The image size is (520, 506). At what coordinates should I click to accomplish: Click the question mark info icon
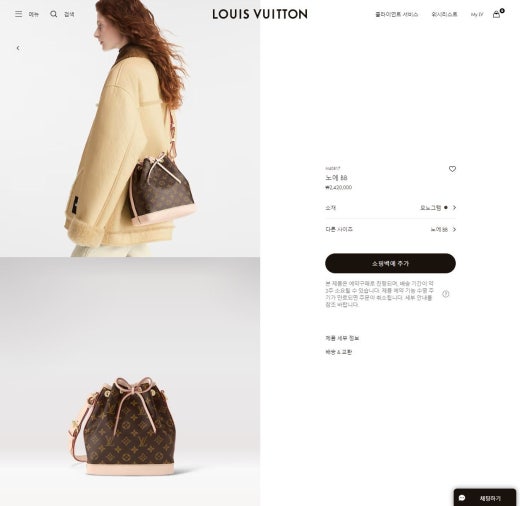pos(446,294)
